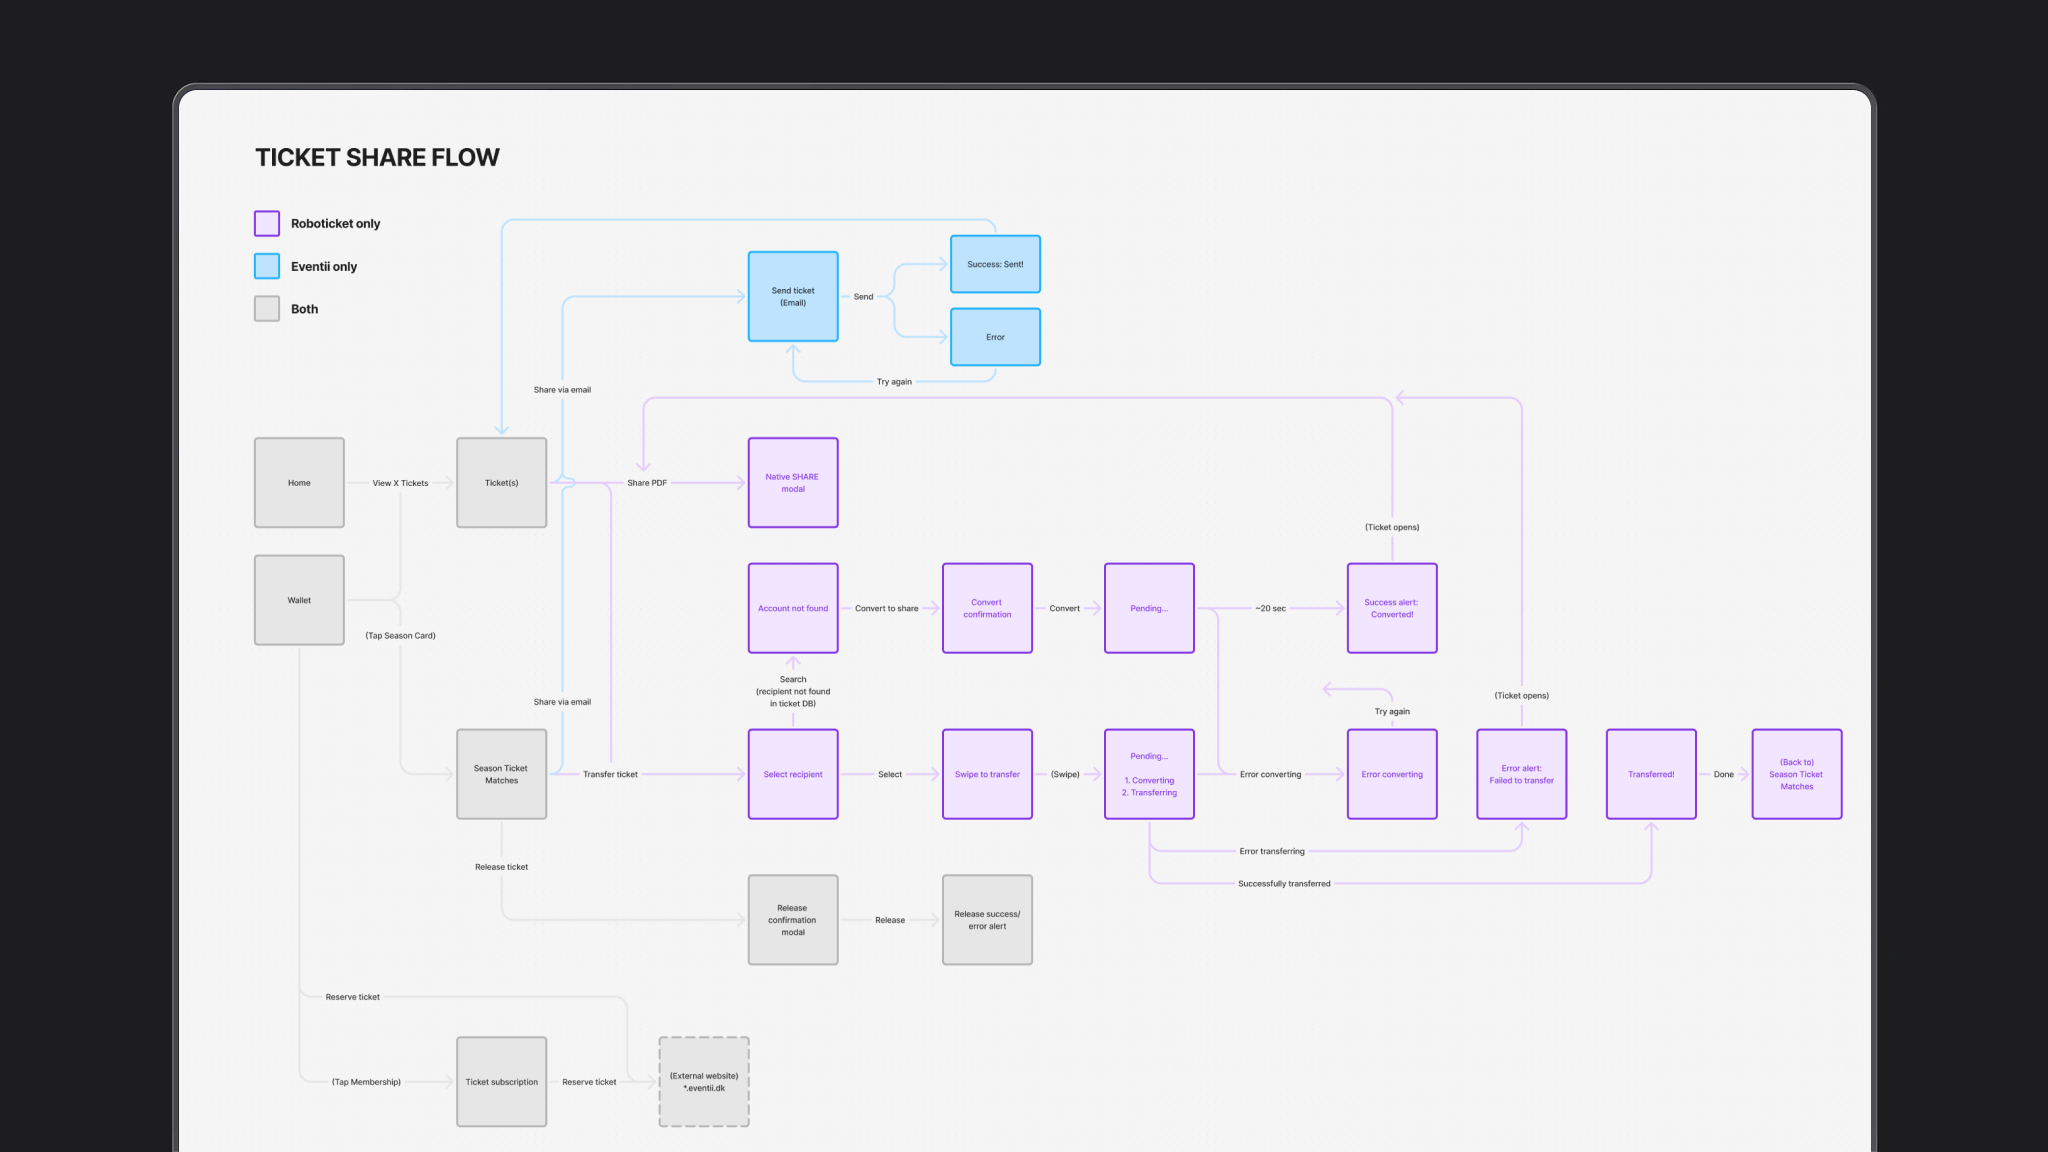
Task: Select the Pending Converting Transferring node
Action: pos(1149,774)
